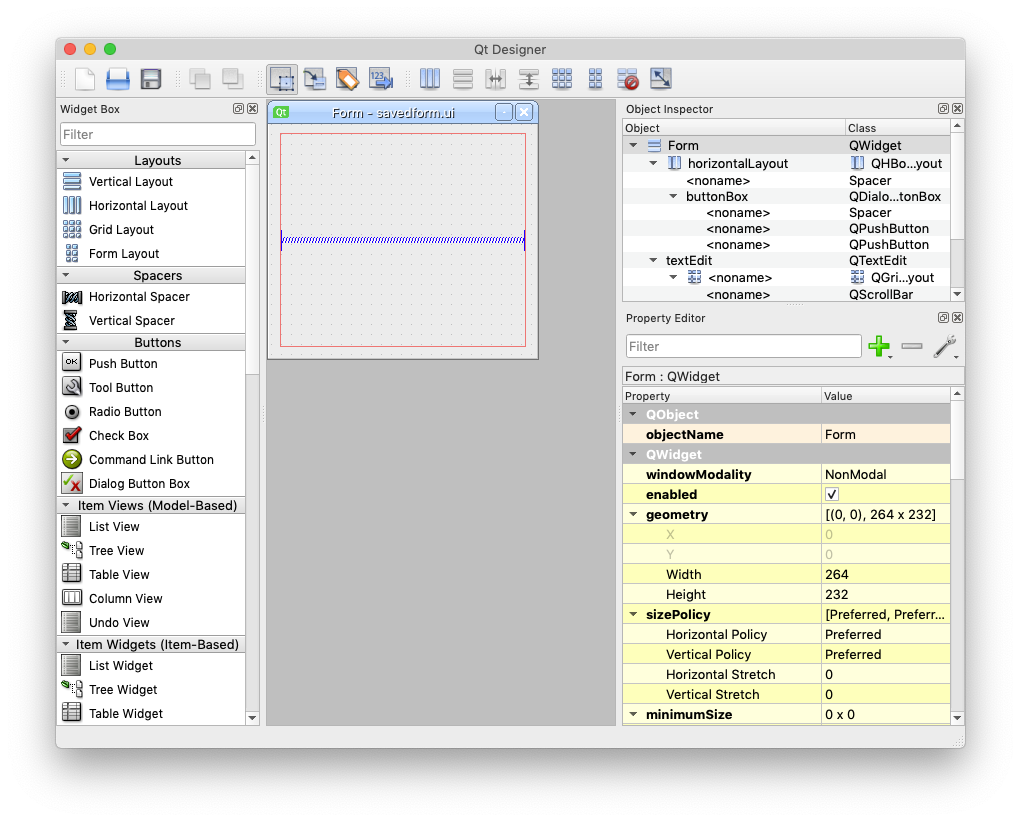Click the New Form toolbar icon

[x=85, y=79]
